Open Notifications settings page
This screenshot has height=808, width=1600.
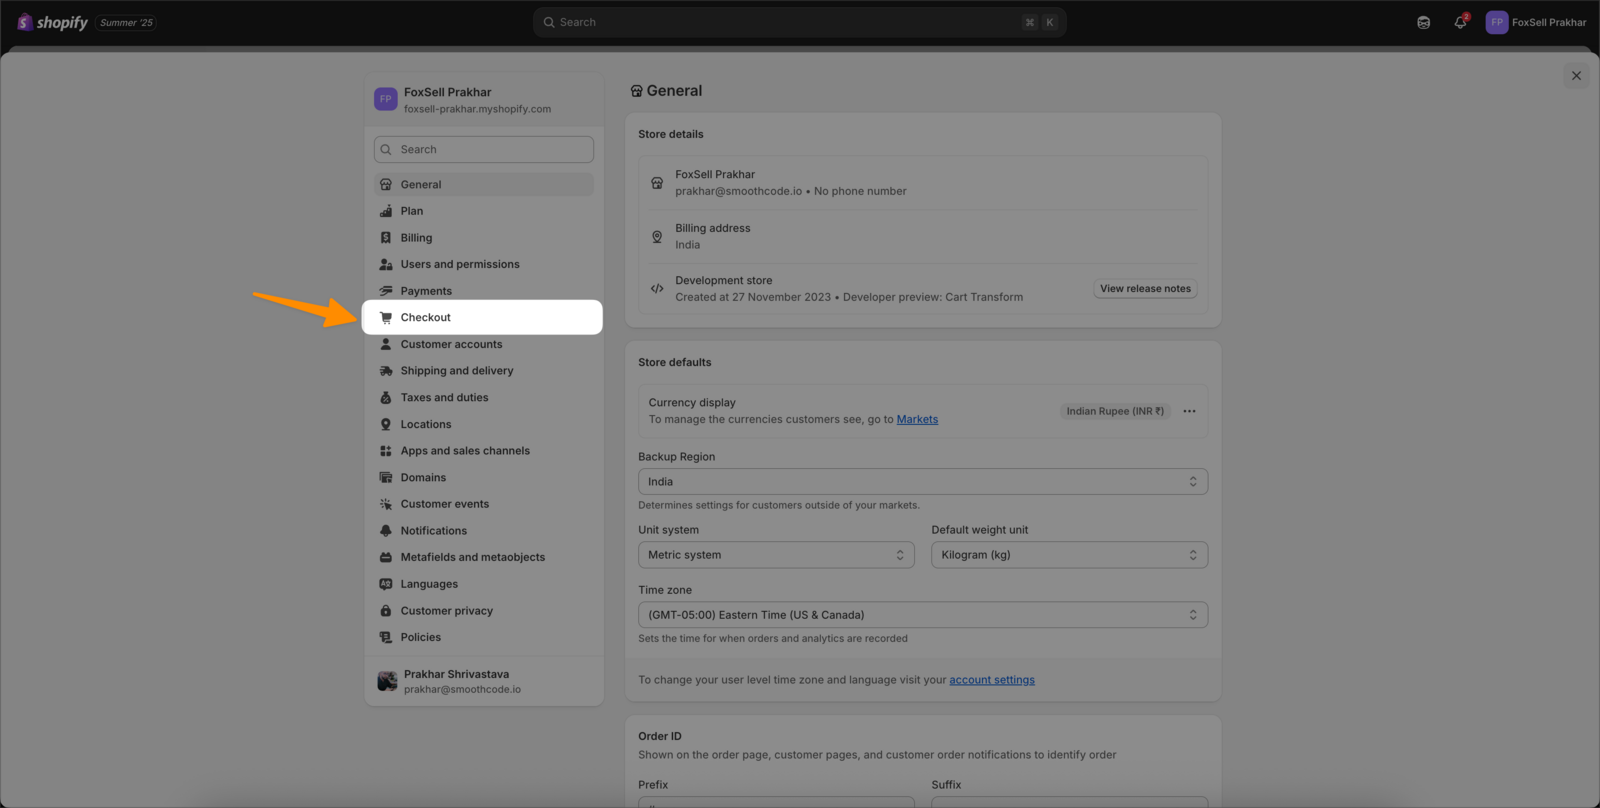click(x=484, y=531)
